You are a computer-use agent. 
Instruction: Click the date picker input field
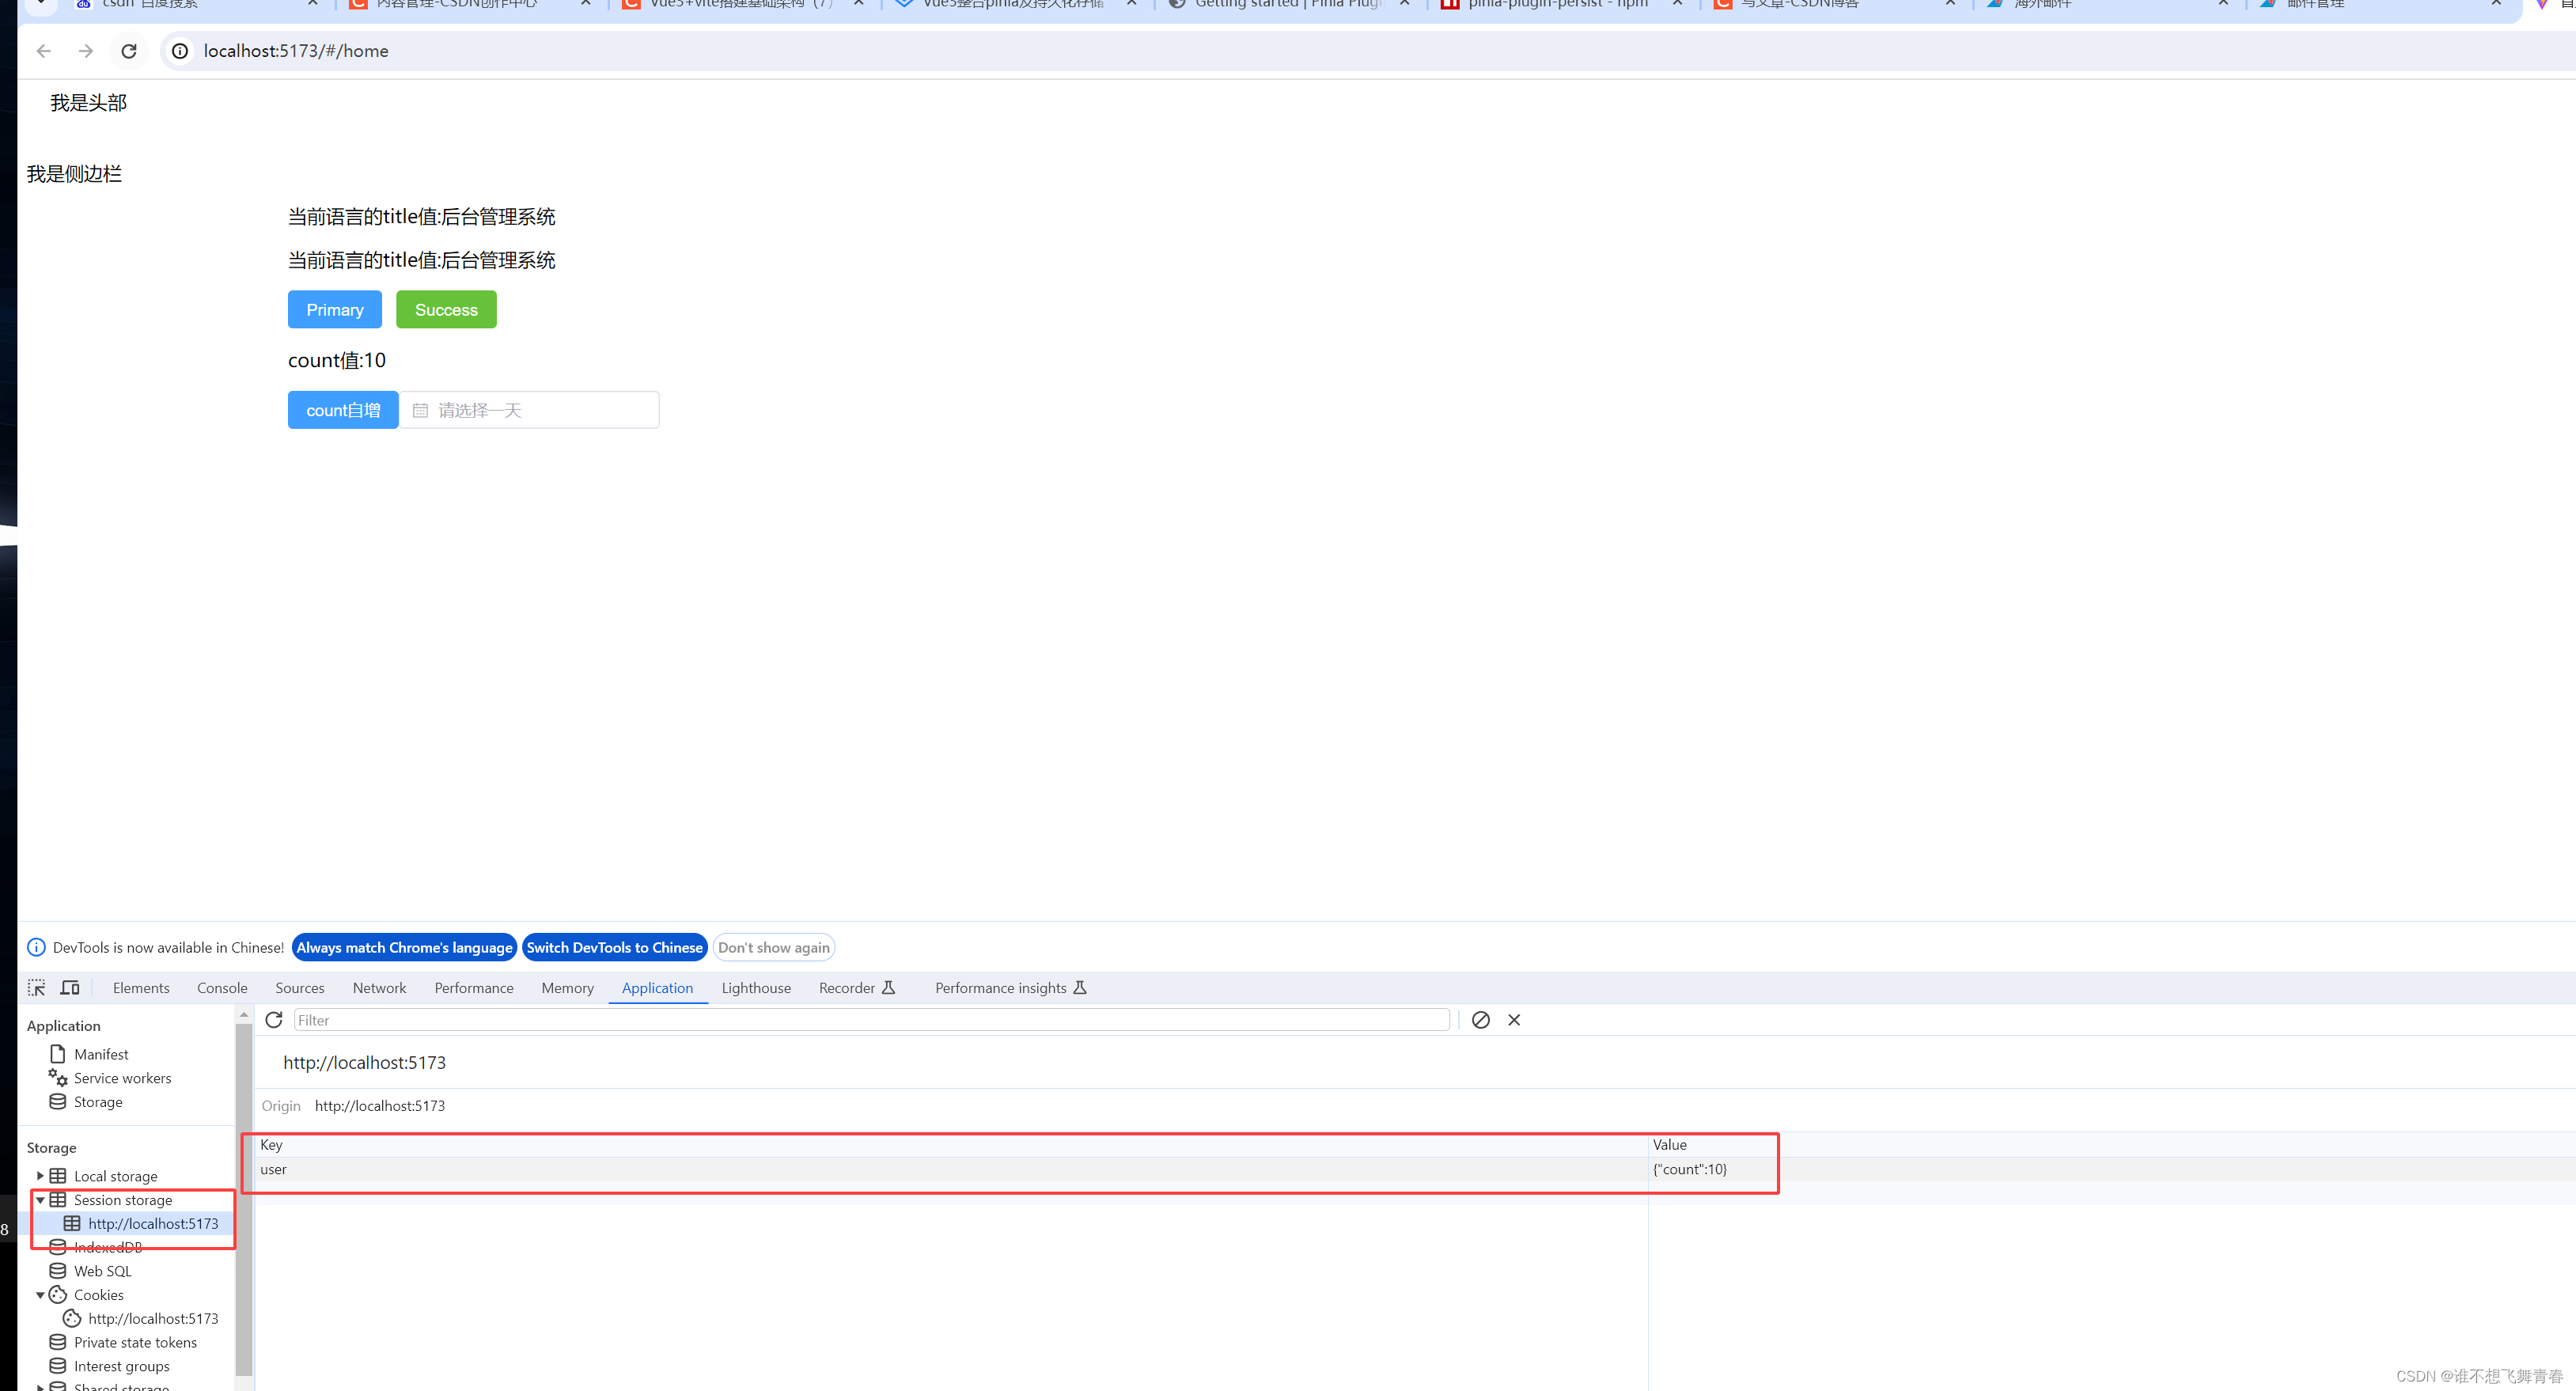pos(530,410)
